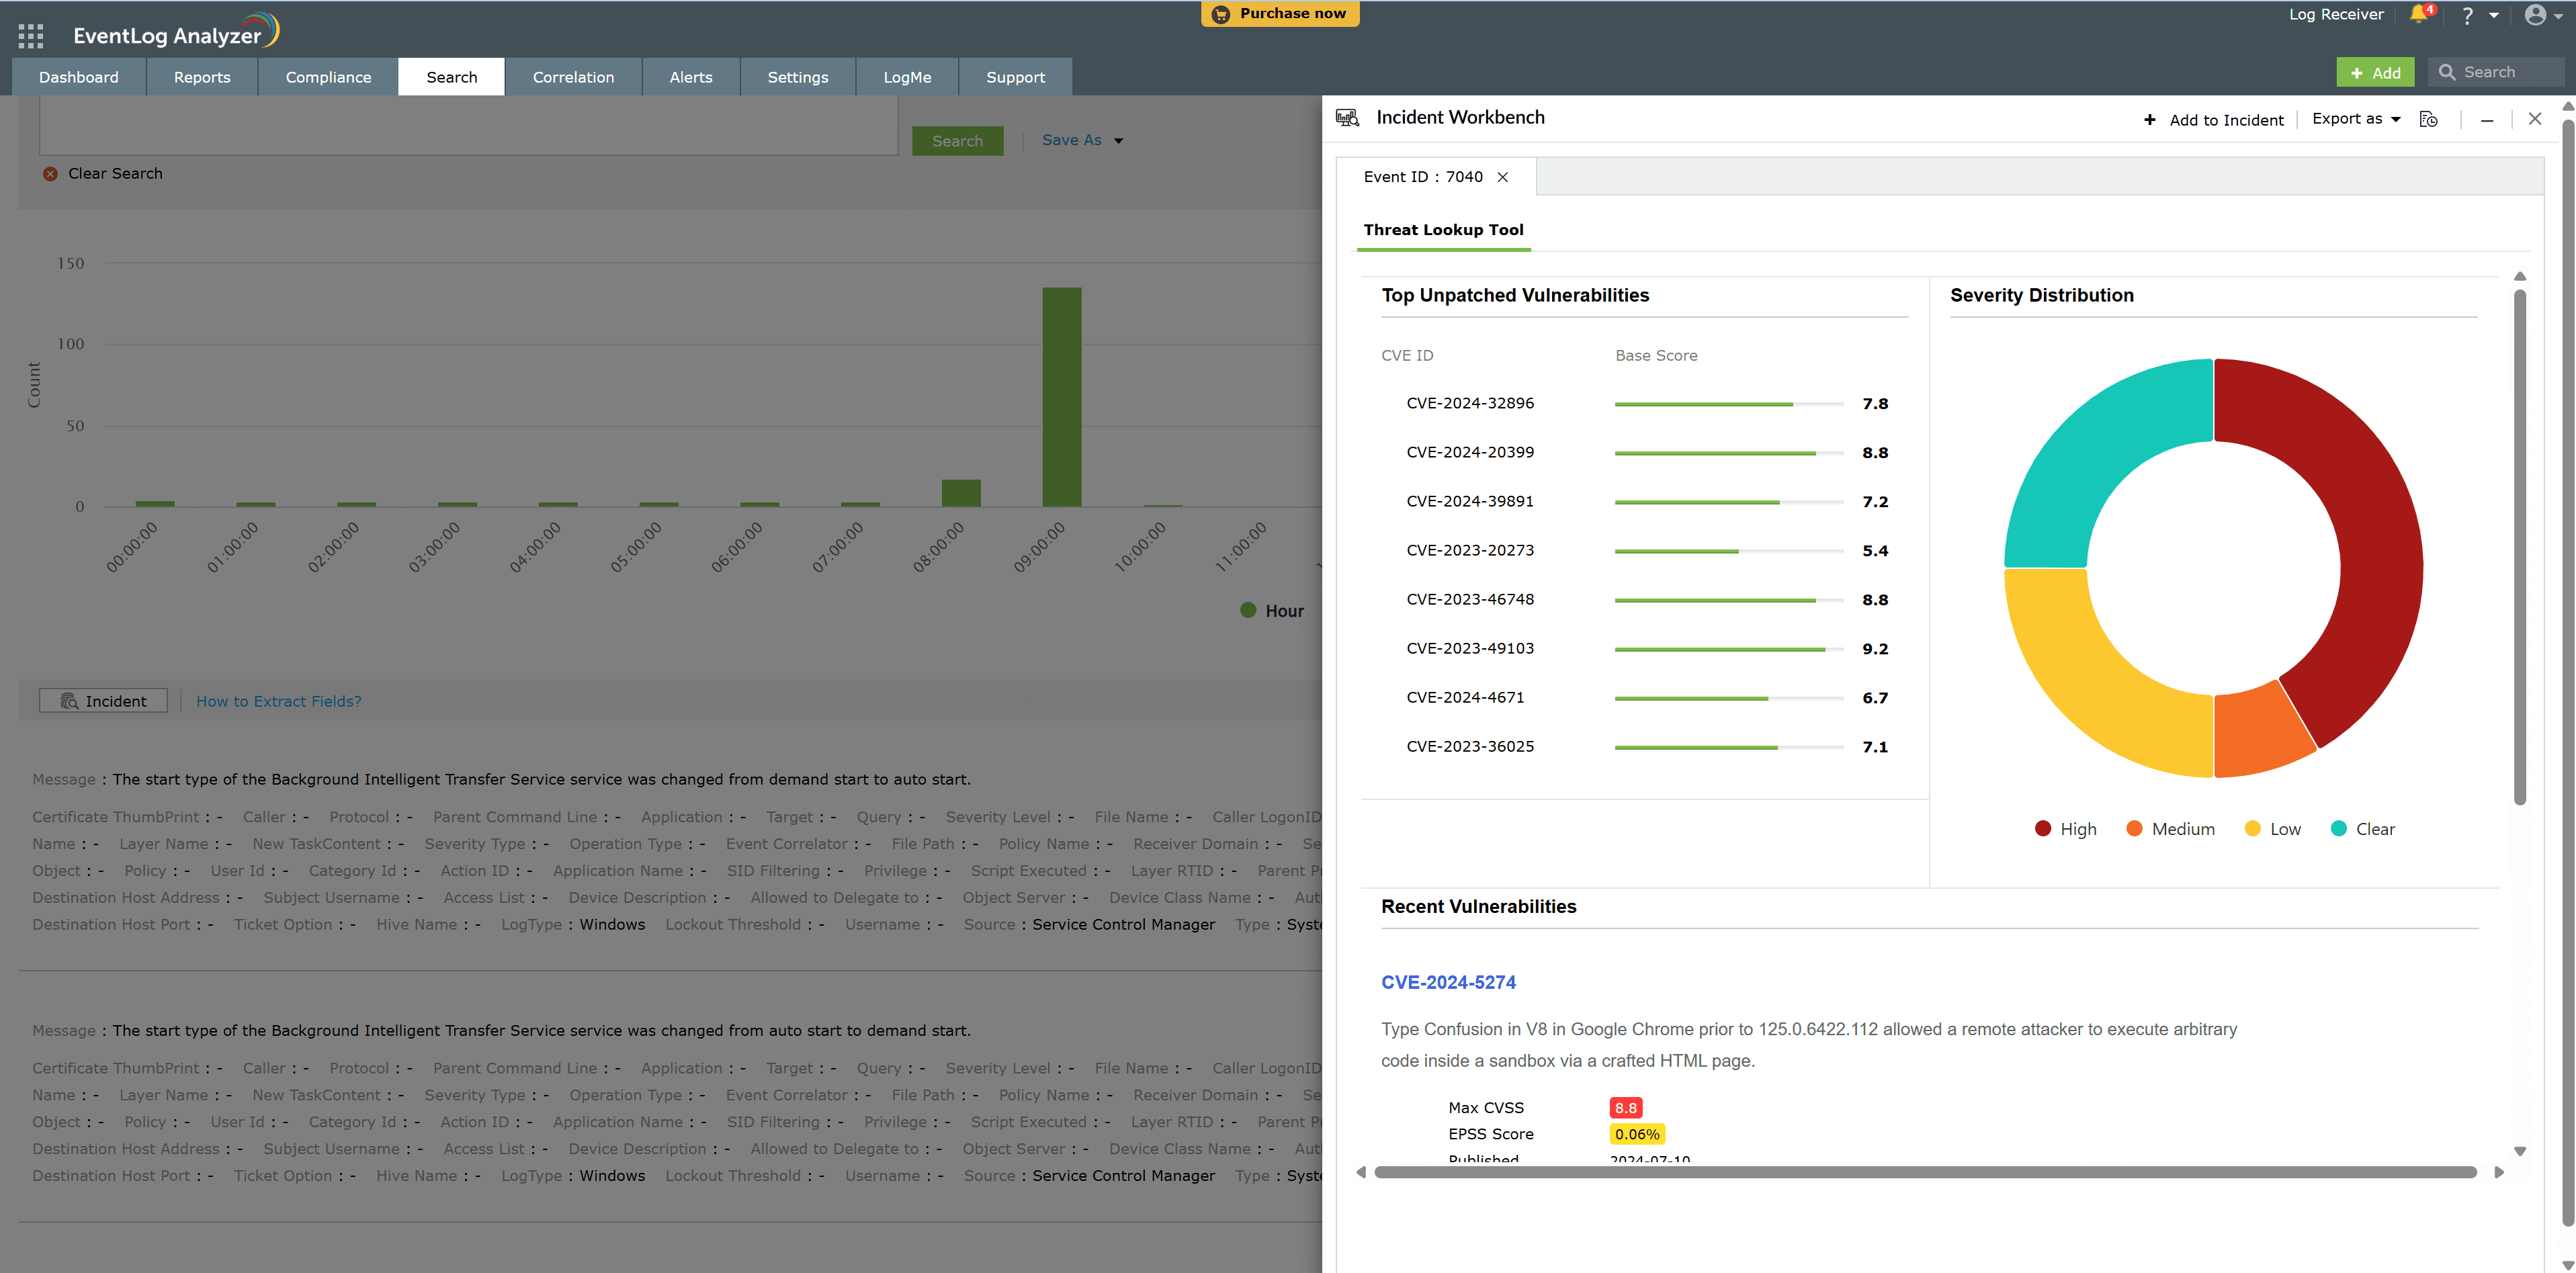Viewport: 2576px width, 1273px height.
Task: Open the apps grid launcher icon
Action: point(31,36)
